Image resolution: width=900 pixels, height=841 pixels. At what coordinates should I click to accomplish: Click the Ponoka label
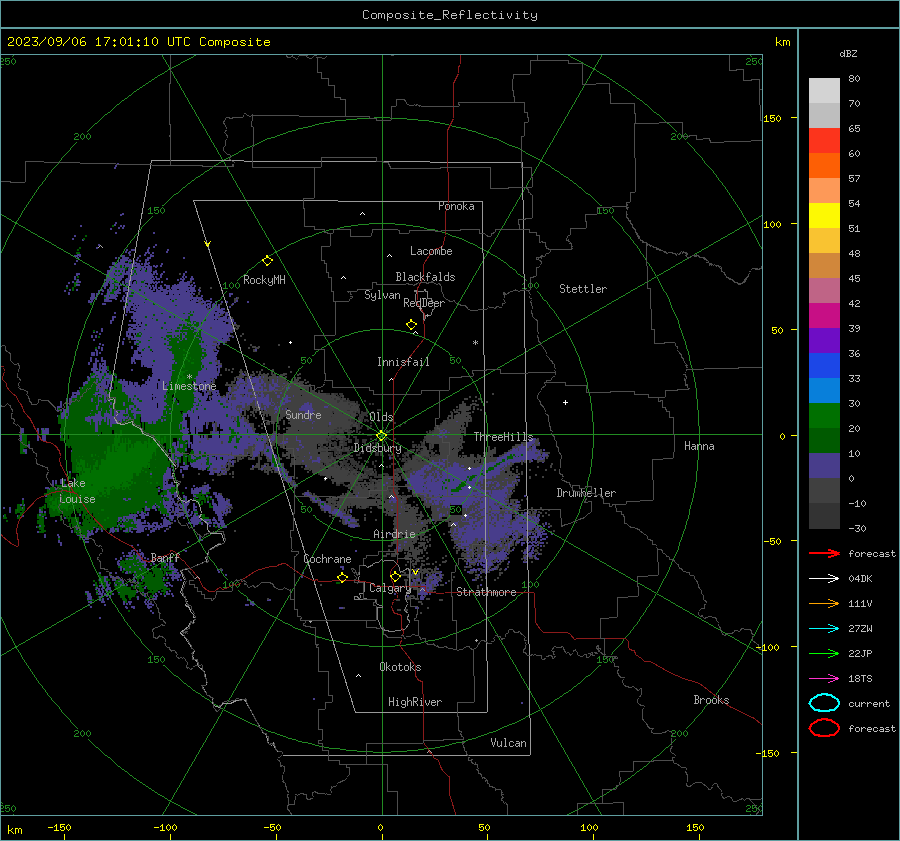point(456,206)
